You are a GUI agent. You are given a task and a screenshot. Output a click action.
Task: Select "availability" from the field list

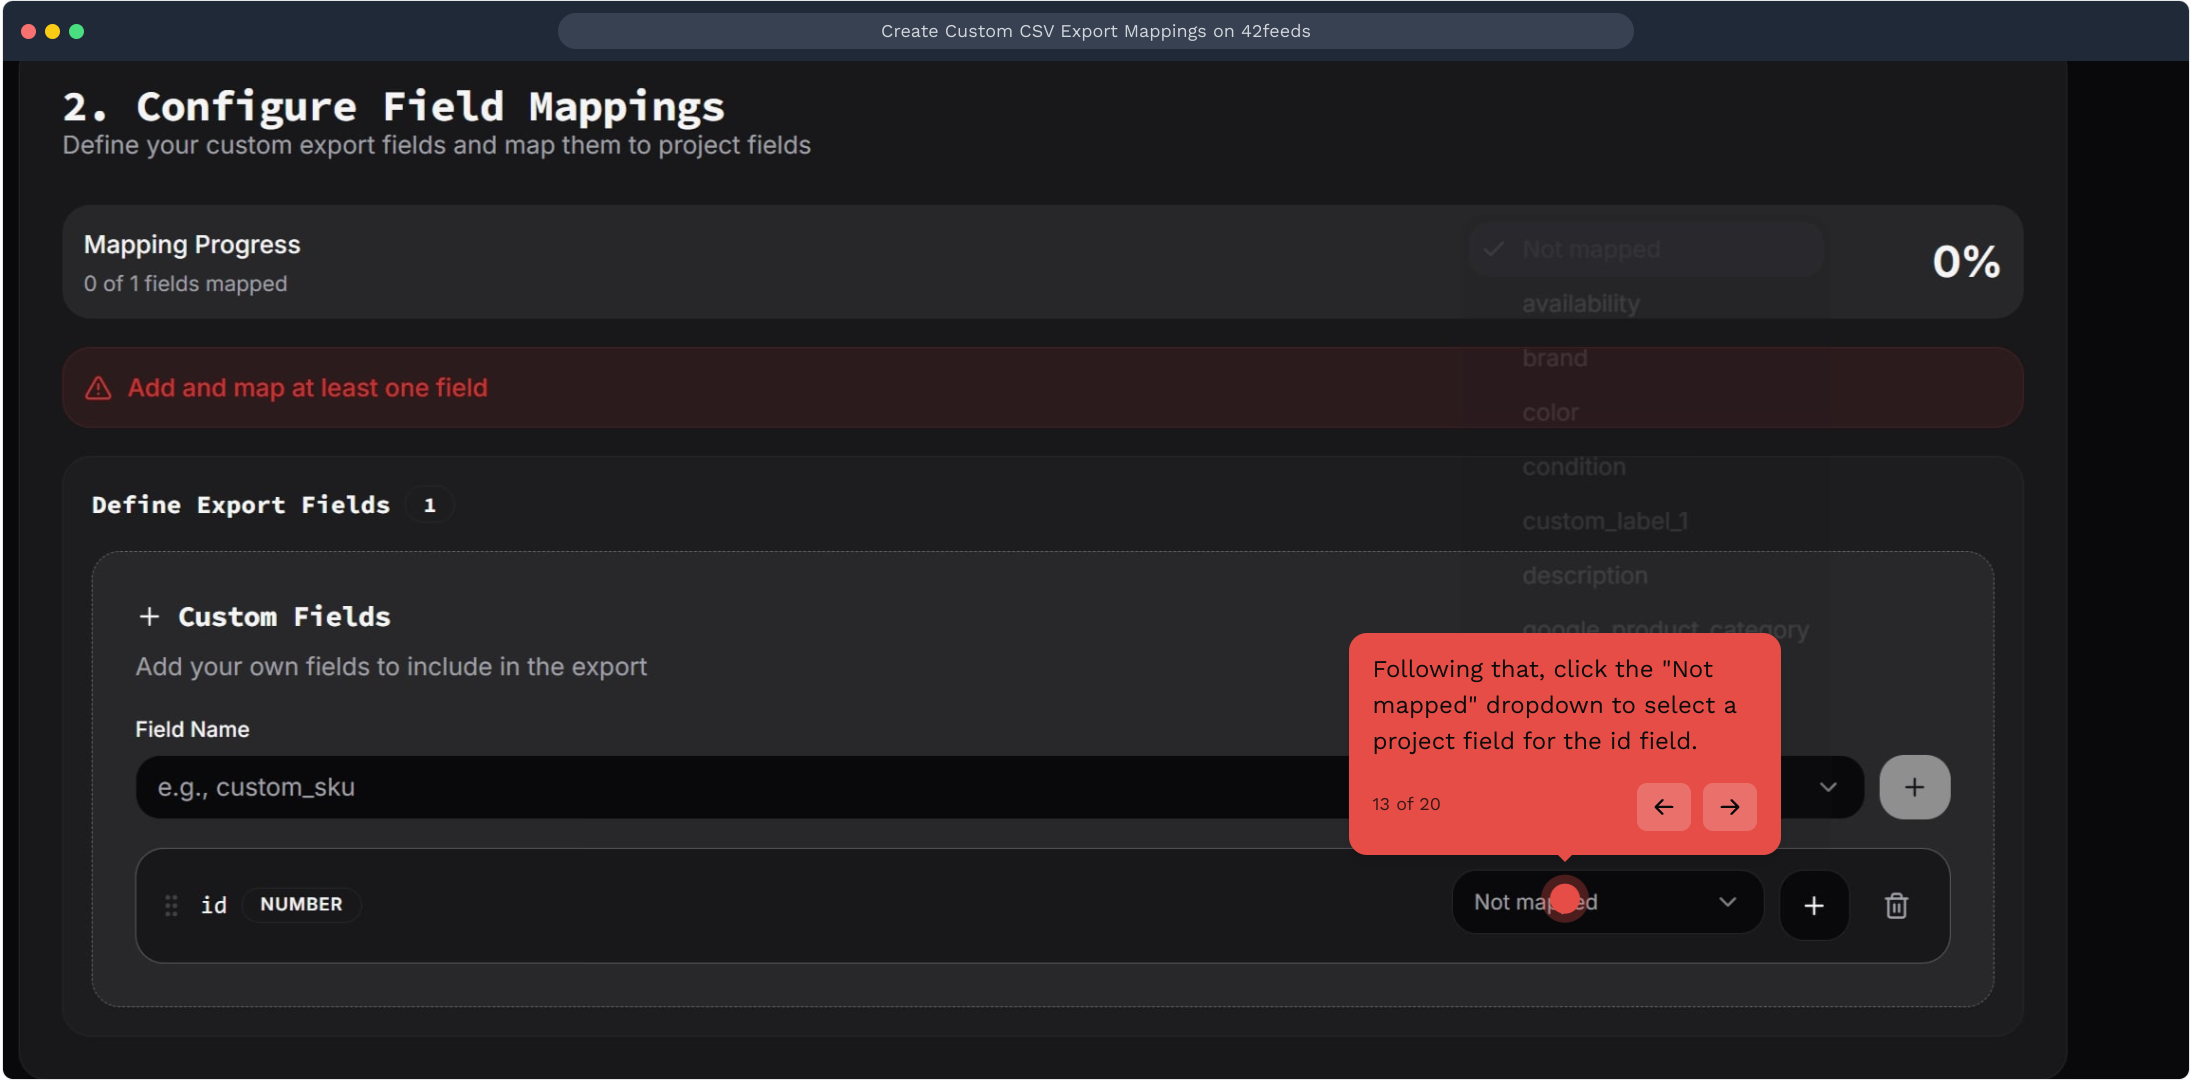click(1580, 304)
